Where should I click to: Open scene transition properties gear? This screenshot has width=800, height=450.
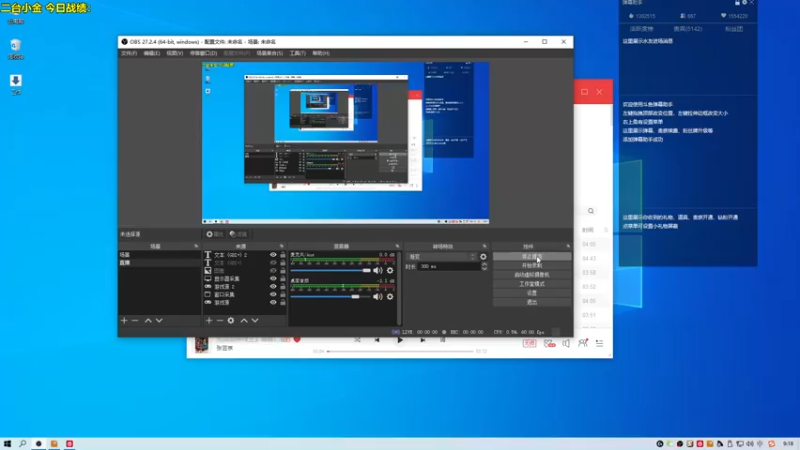(483, 257)
